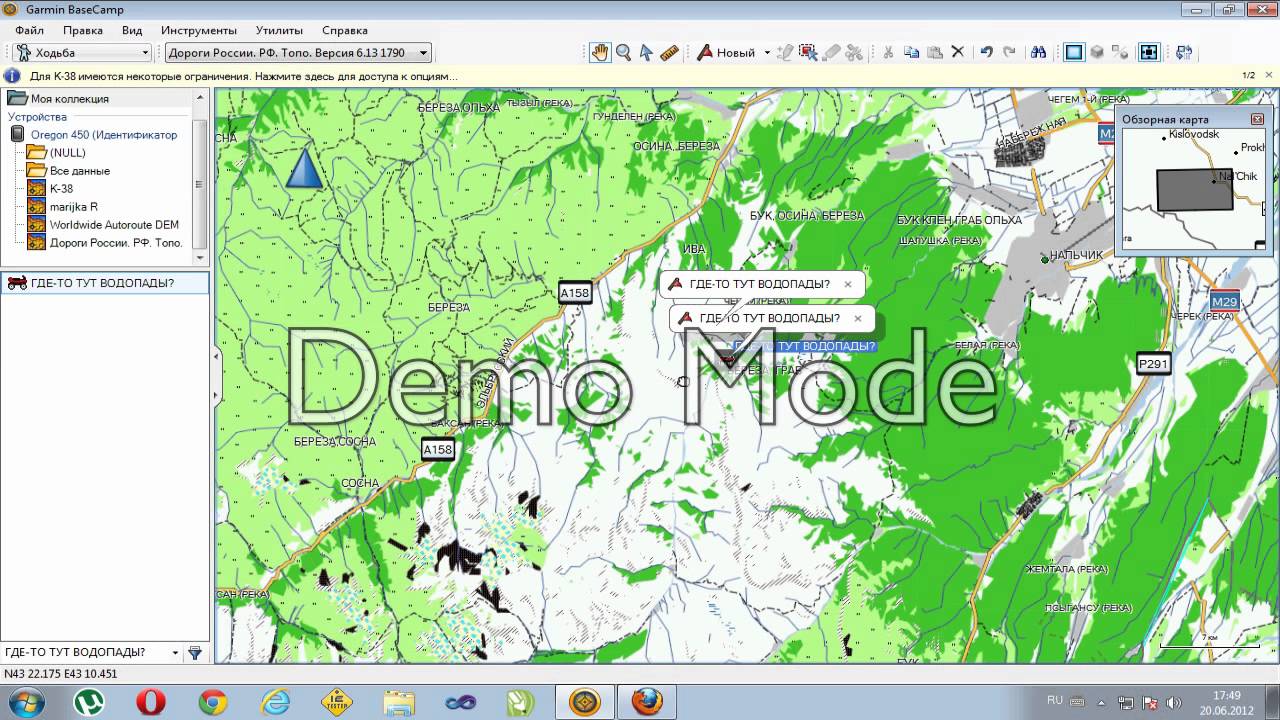Viewport: 1280px width, 720px height.
Task: Open Find with the binoculars icon
Action: coord(1038,52)
